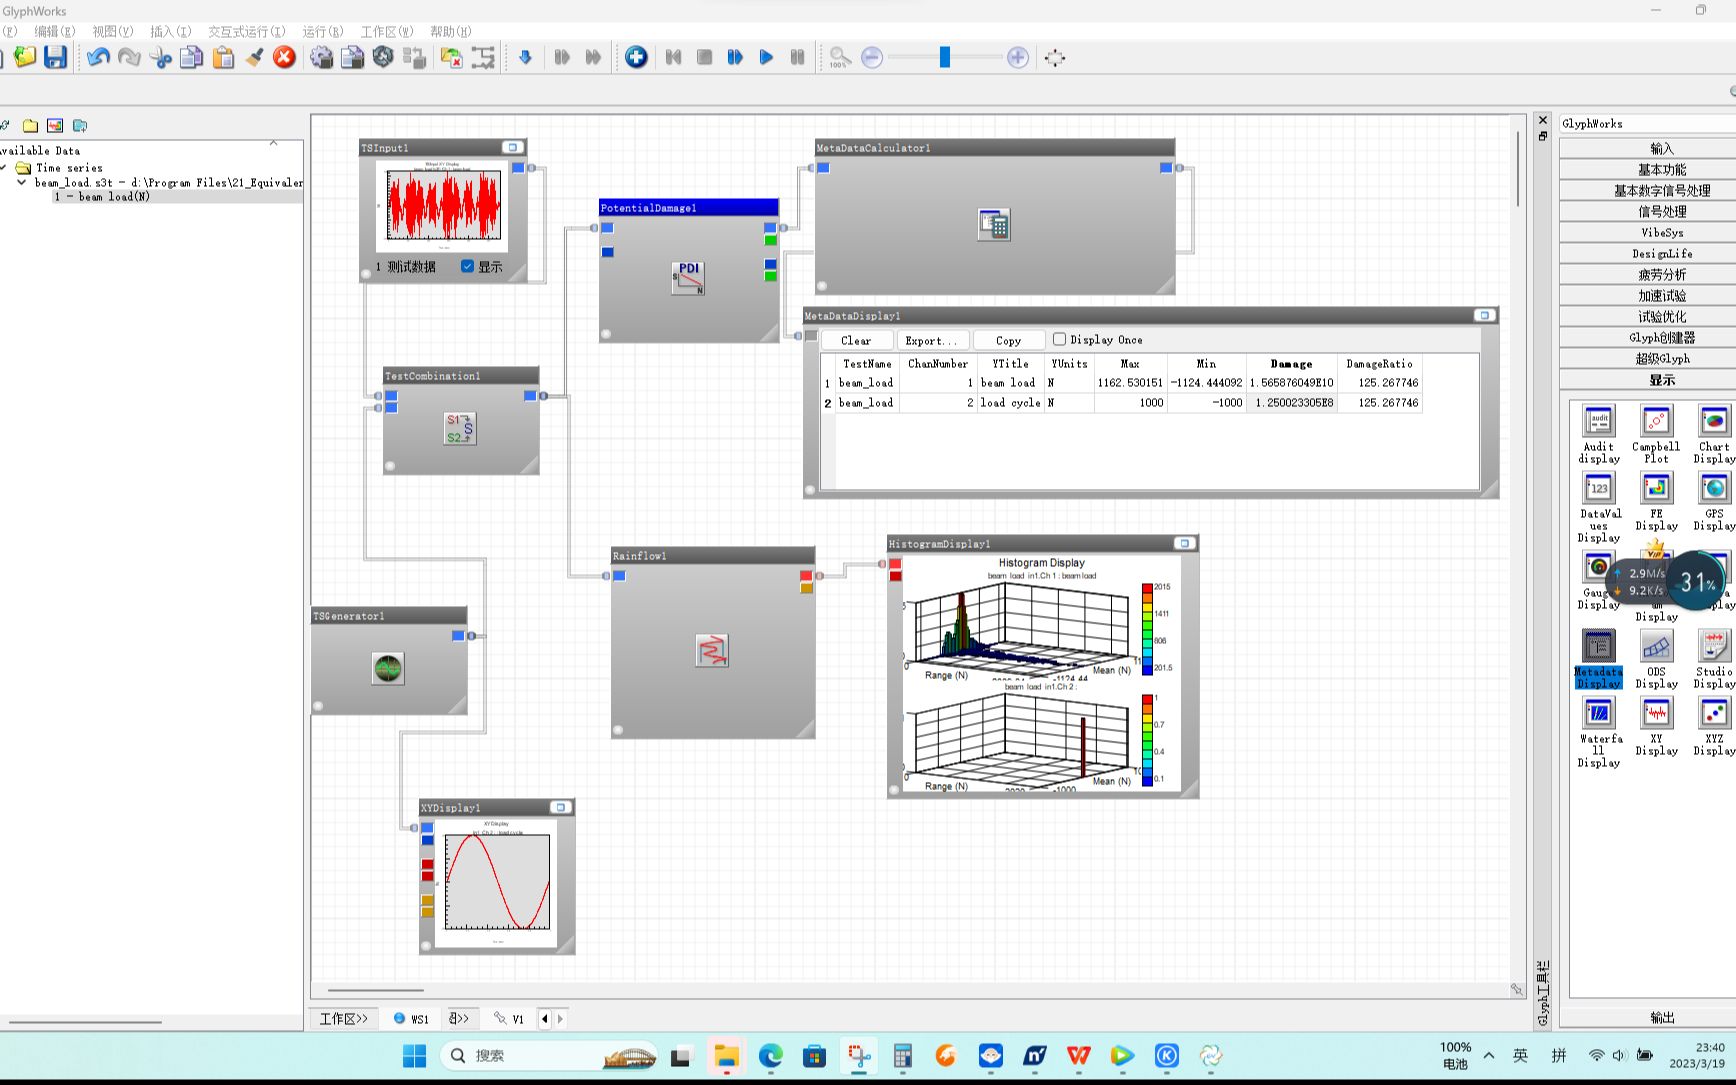
Task: Click the Clear button in MetaDataDisplay1
Action: (x=856, y=340)
